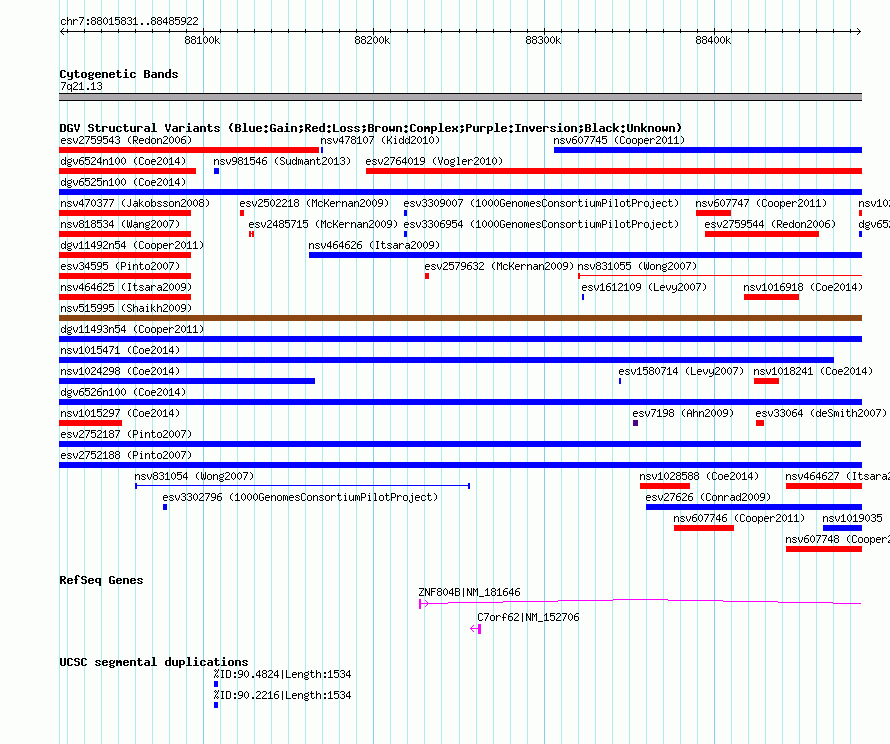890x744 pixels.
Task: Select nsv818534 (Wang2007) label
Action: pos(120,224)
